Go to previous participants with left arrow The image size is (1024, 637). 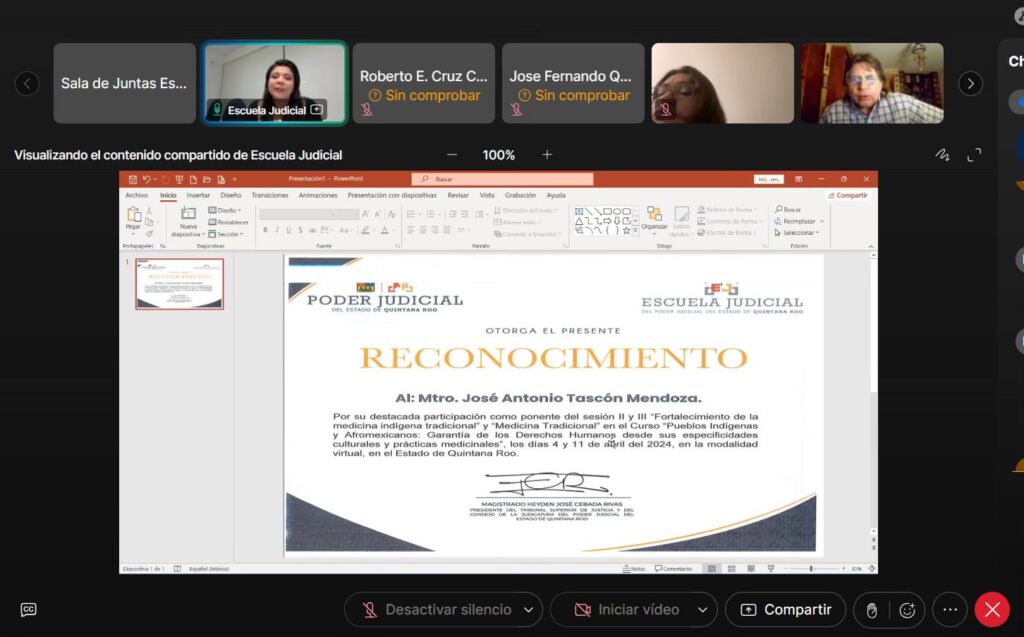(x=27, y=83)
